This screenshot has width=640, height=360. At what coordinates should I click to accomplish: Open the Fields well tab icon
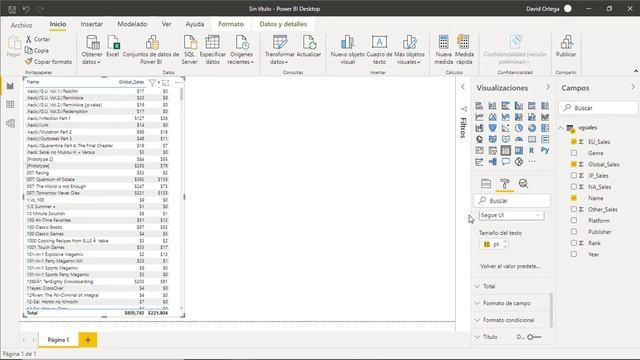[486, 184]
